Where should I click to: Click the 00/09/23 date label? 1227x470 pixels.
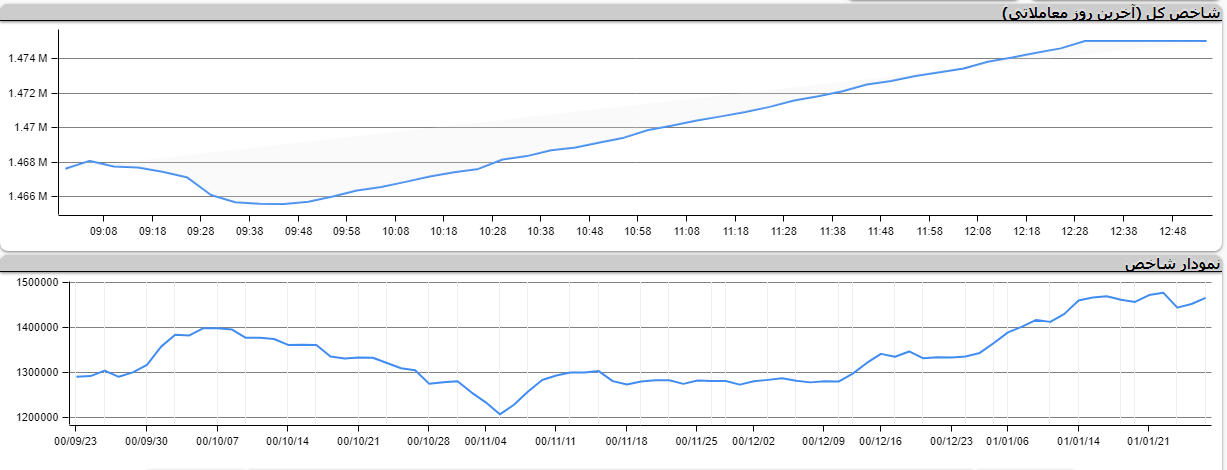tap(76, 440)
